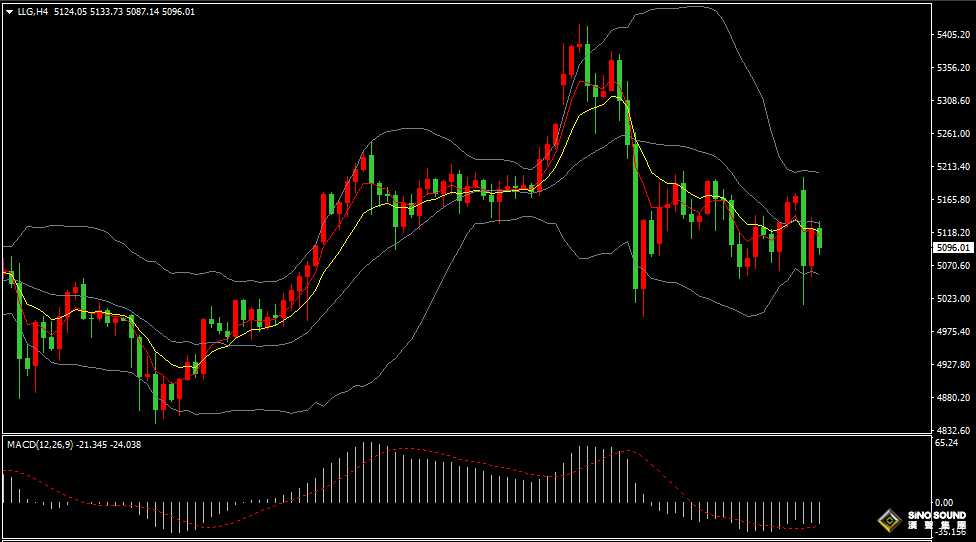Screen dimensions: 976x542
Task: Click the 5213.40 price axis label
Action: (x=953, y=167)
